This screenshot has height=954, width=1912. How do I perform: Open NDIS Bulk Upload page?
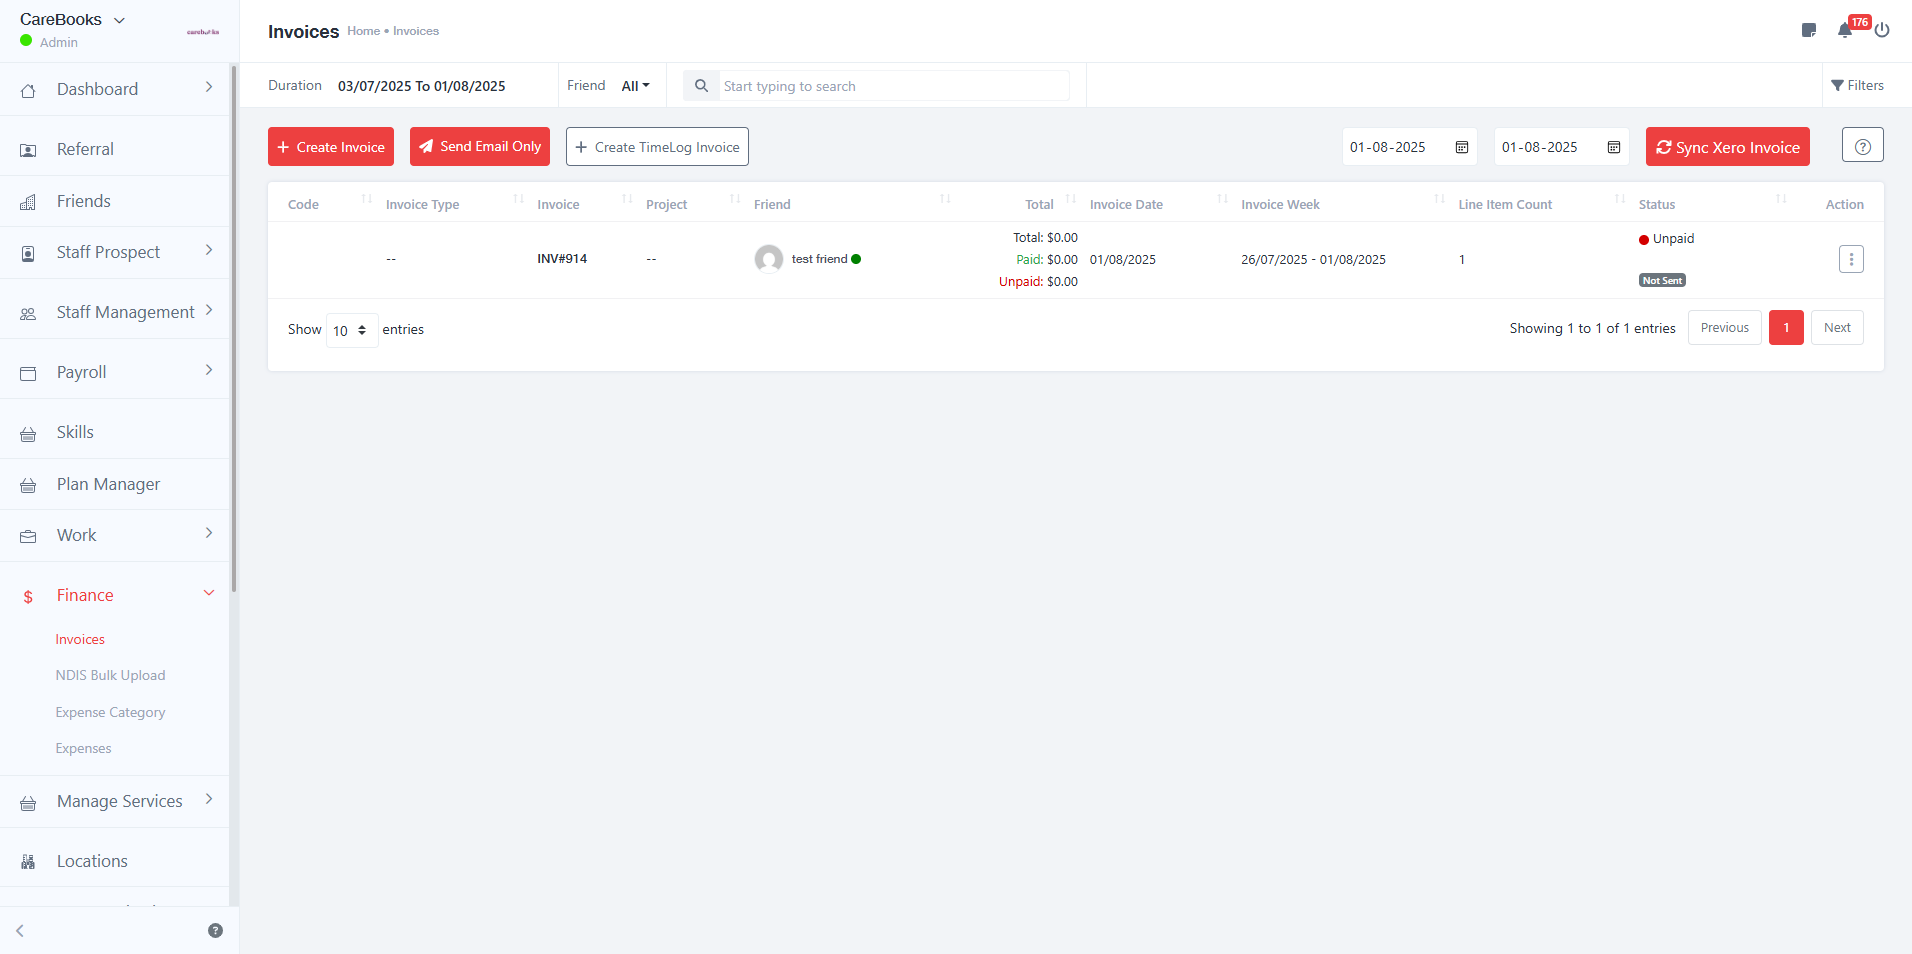[110, 675]
